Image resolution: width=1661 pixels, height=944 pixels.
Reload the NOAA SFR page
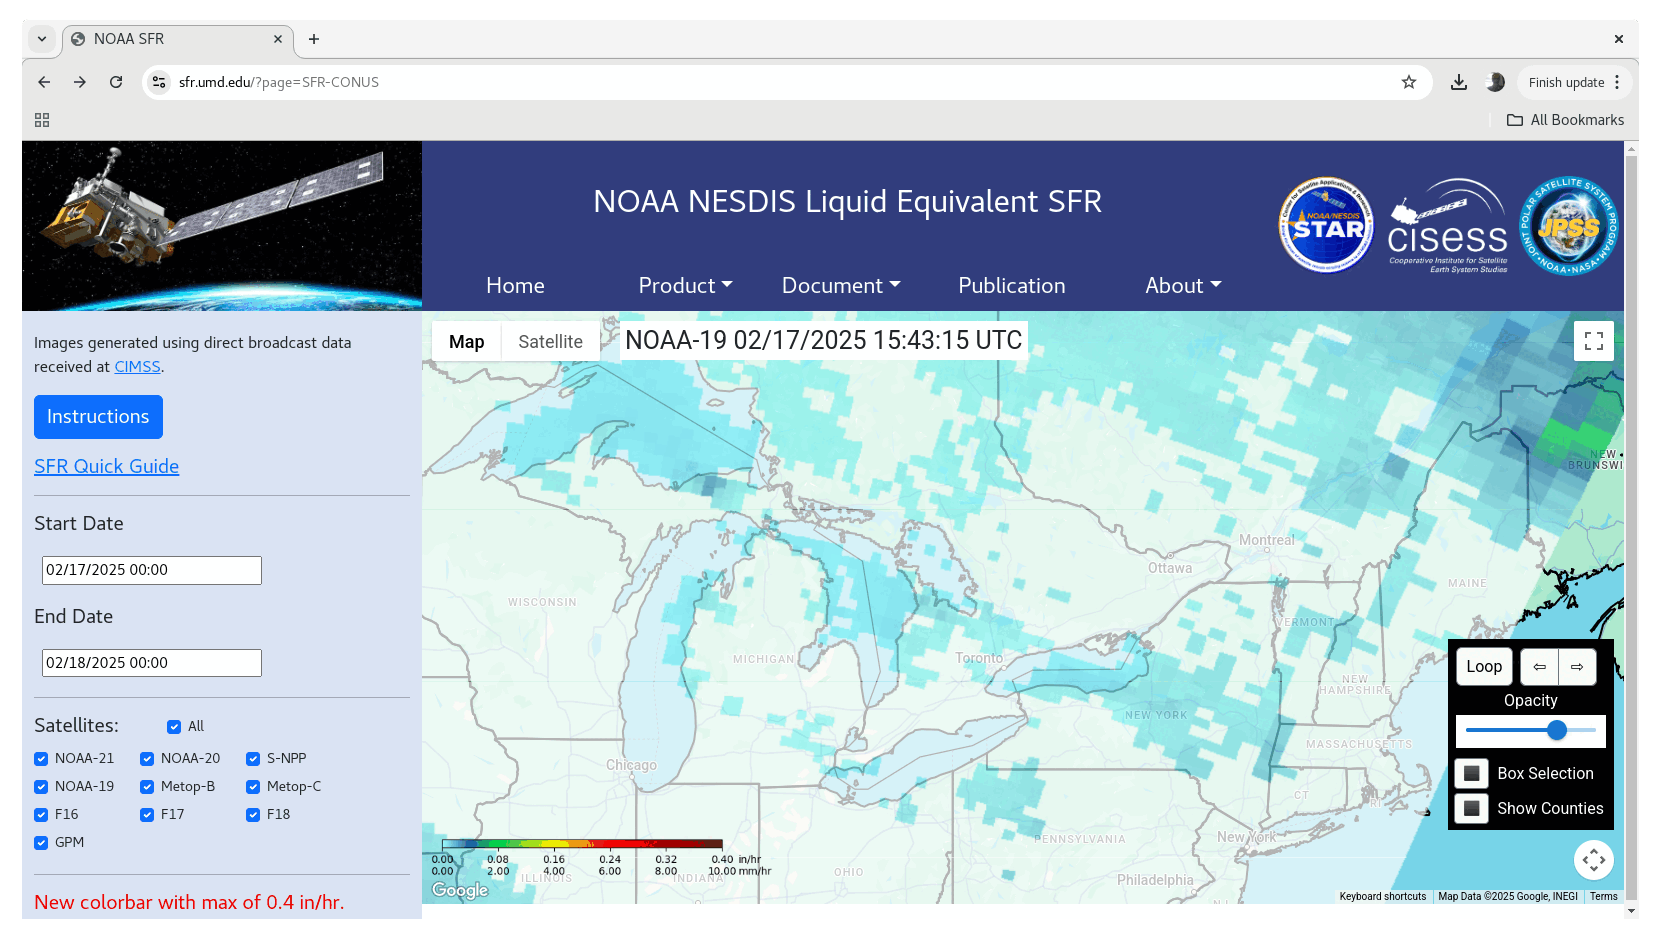click(116, 82)
